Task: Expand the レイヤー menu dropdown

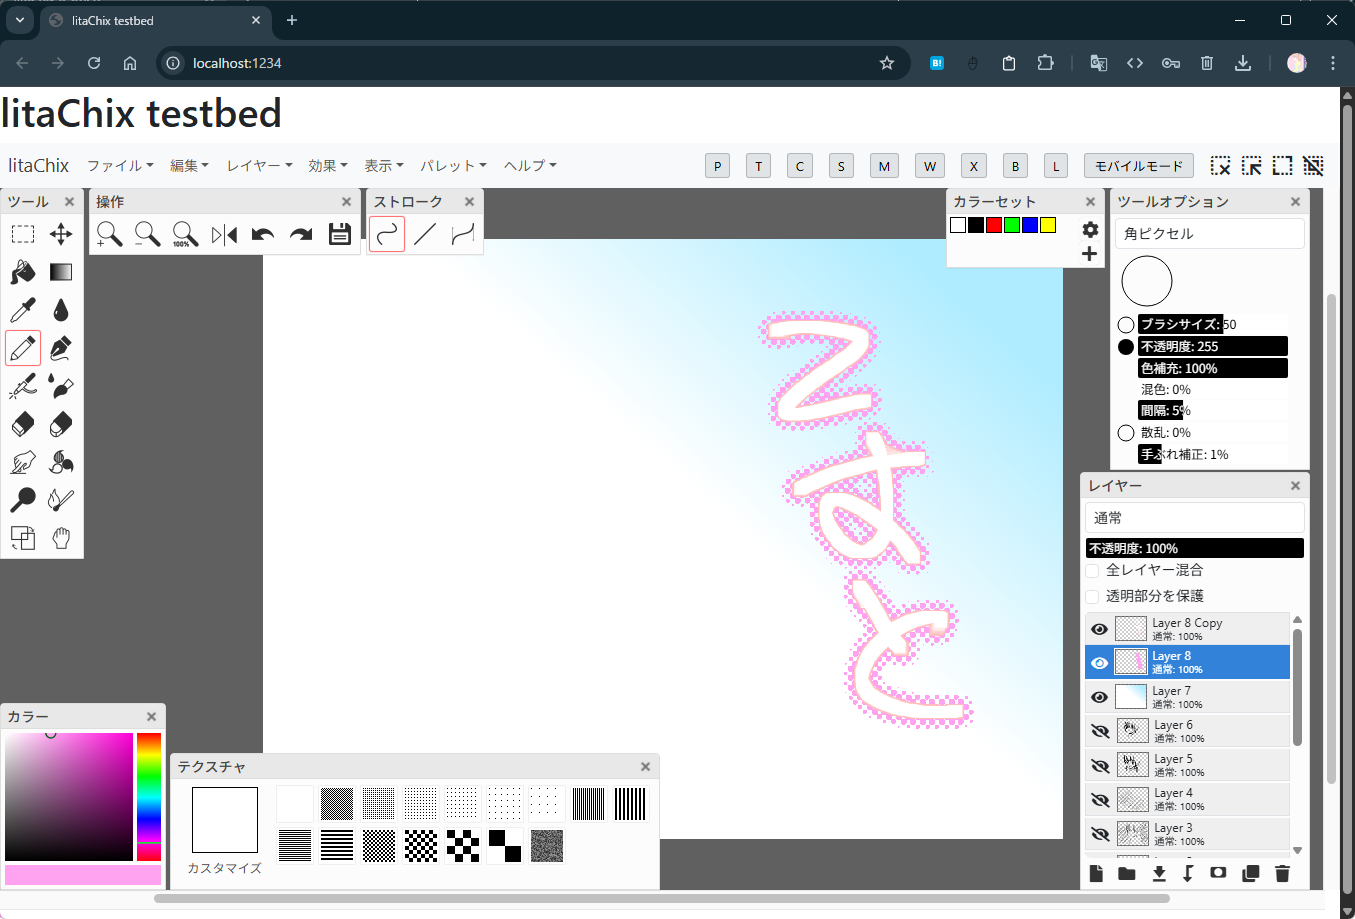Action: coord(259,166)
